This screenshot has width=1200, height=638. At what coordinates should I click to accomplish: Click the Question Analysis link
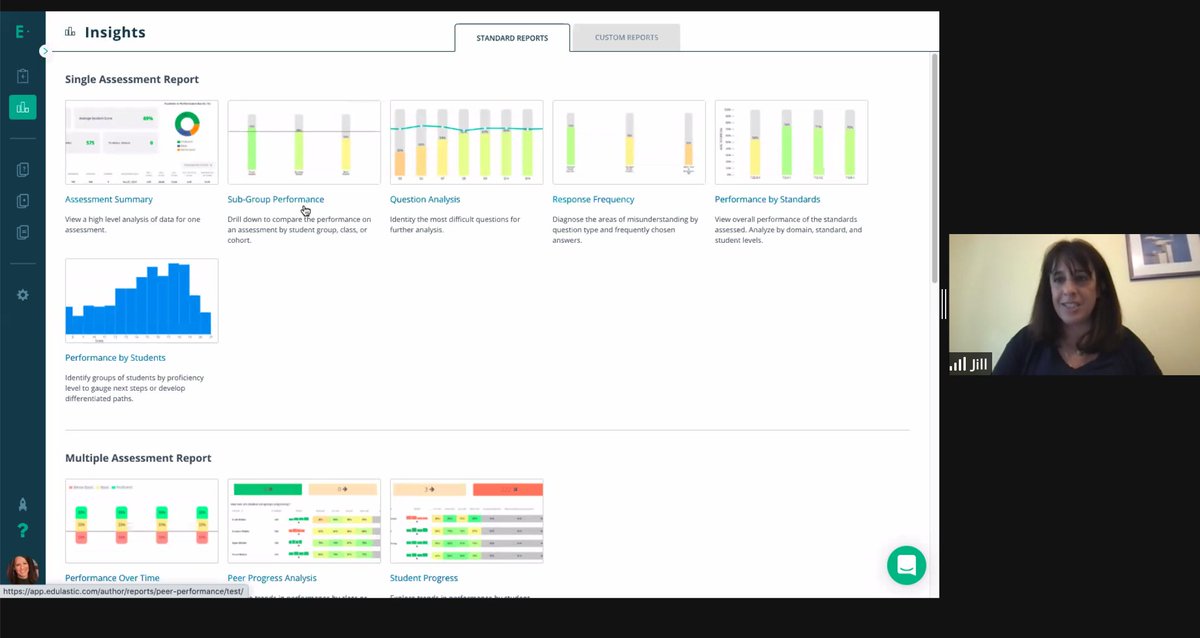coord(425,199)
